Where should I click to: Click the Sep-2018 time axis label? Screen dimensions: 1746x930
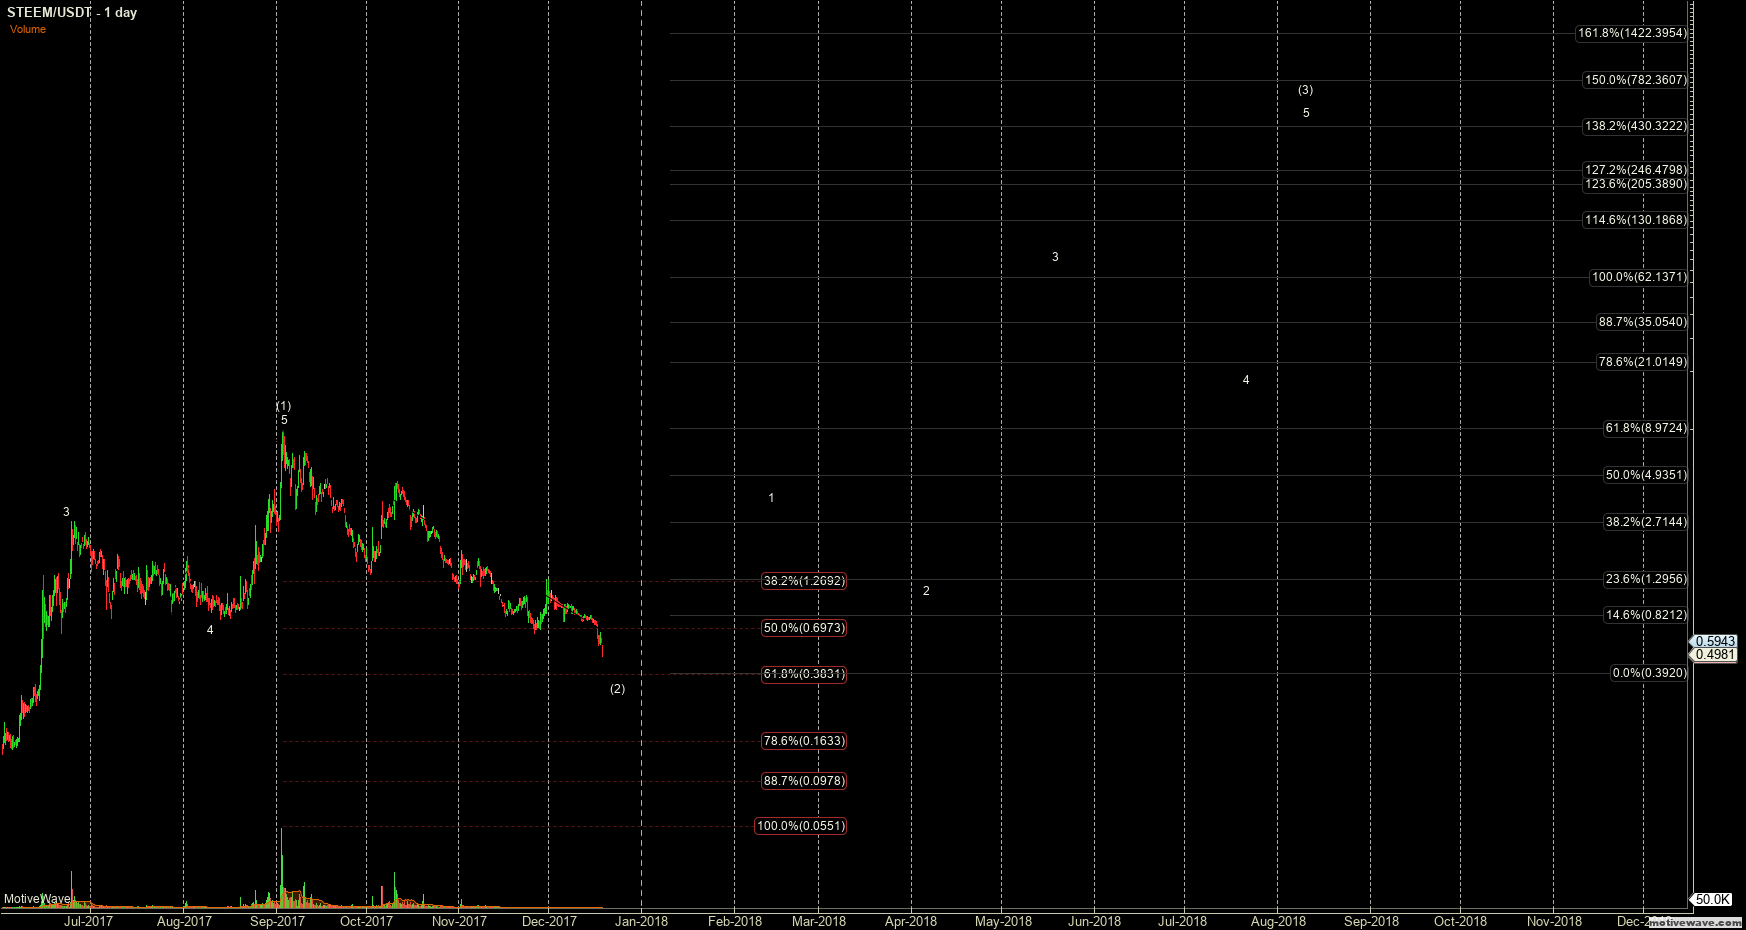[x=1371, y=921]
